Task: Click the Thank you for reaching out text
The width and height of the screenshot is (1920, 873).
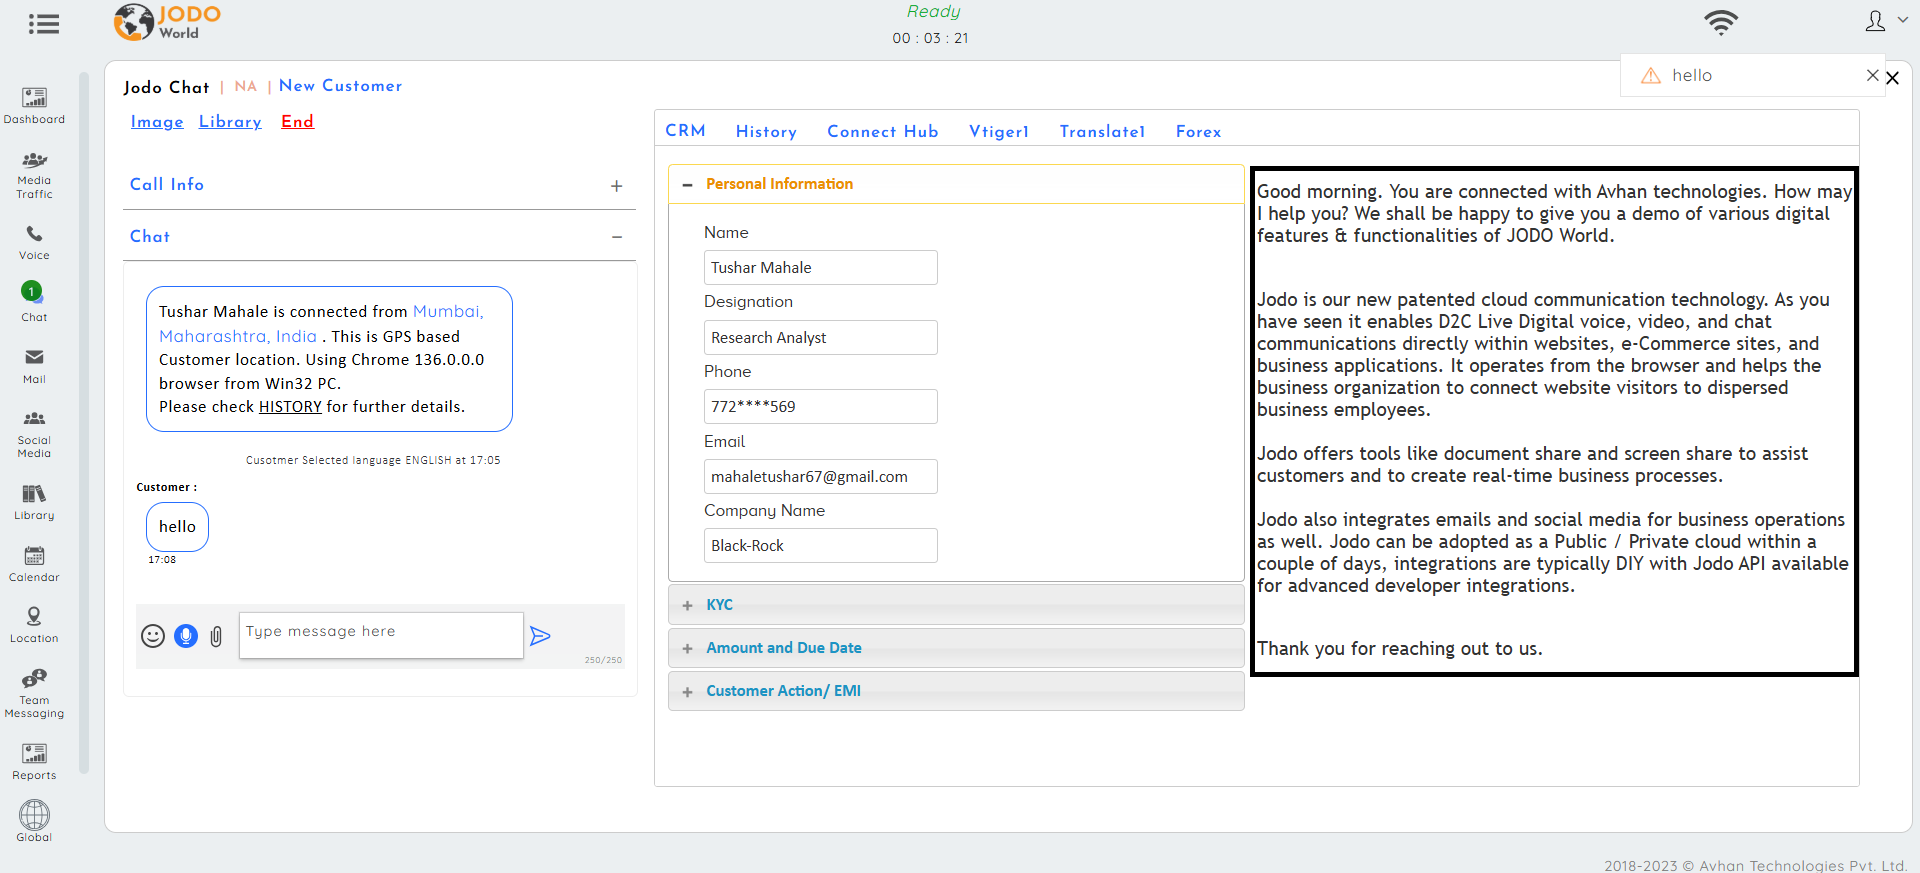Action: pos(1399,649)
